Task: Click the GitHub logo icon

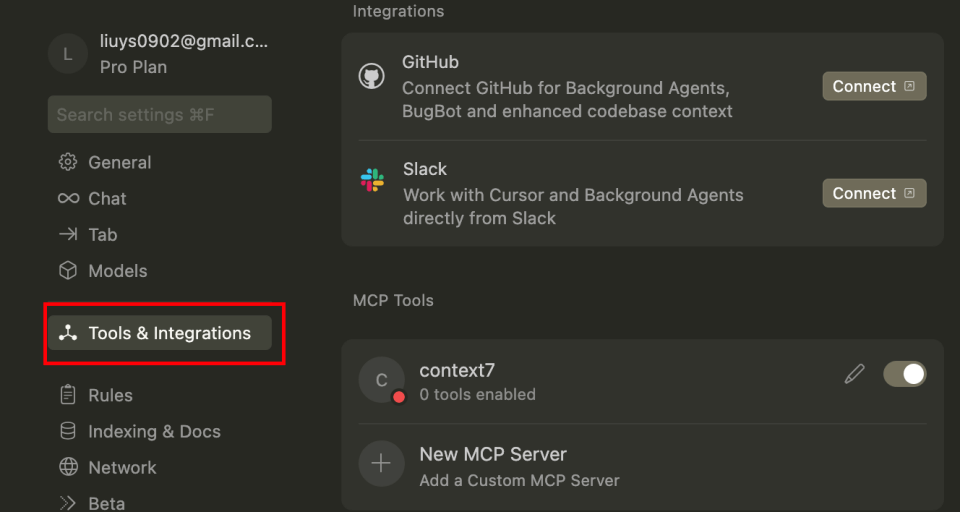Action: [372, 77]
